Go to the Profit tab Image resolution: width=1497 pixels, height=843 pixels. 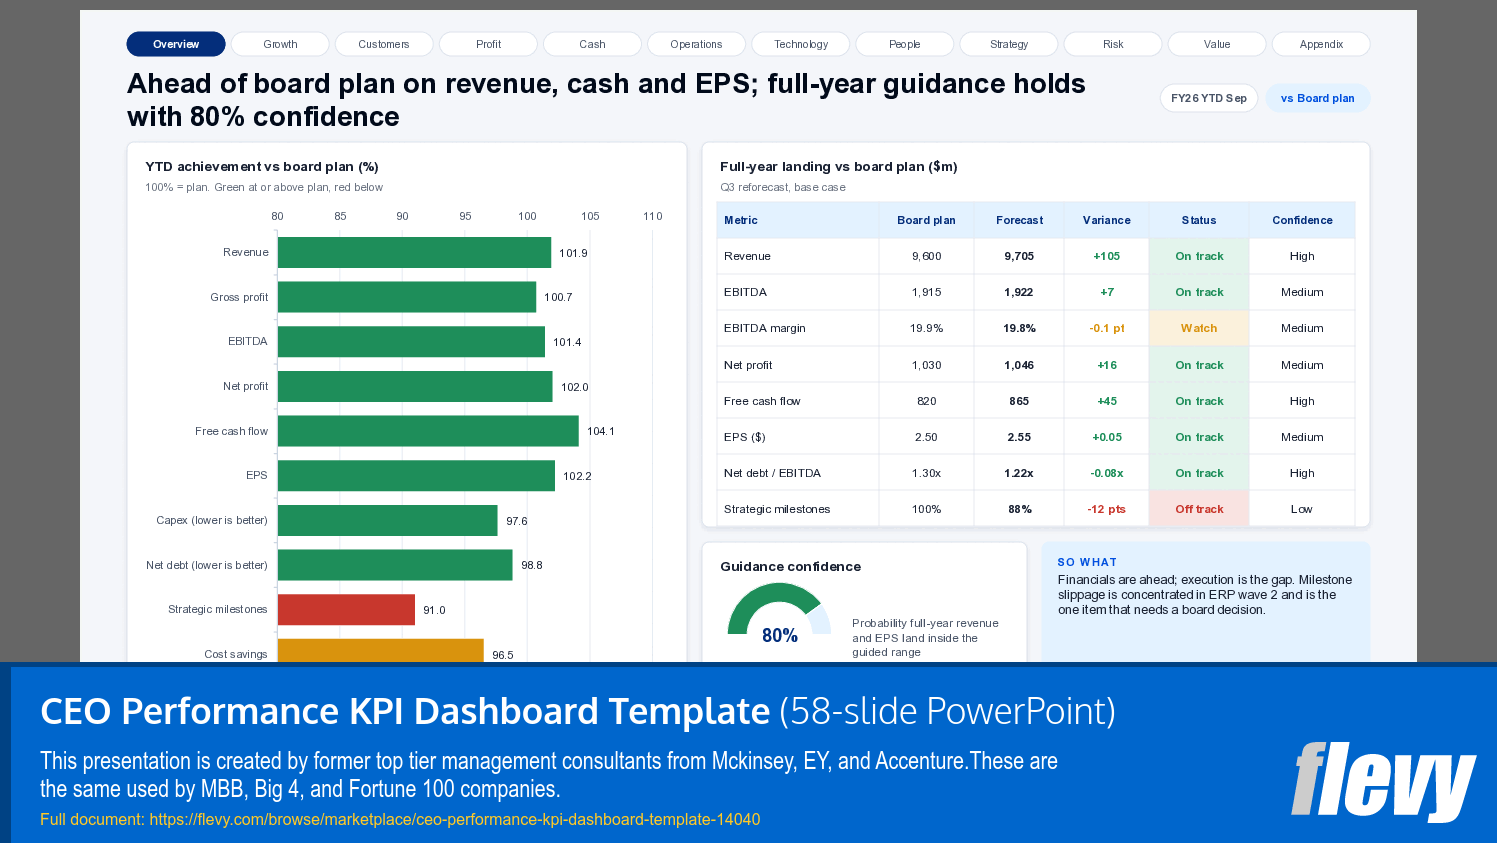pyautogui.click(x=488, y=44)
